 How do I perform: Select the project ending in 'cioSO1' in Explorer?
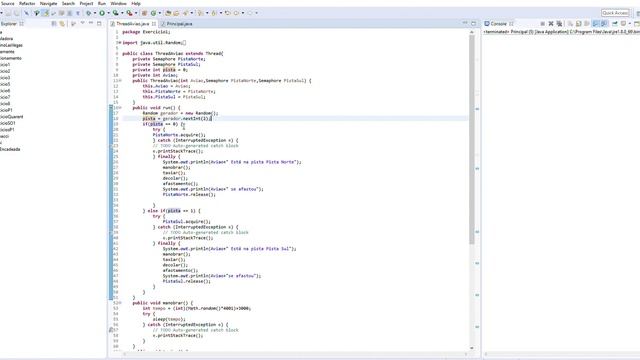7,123
